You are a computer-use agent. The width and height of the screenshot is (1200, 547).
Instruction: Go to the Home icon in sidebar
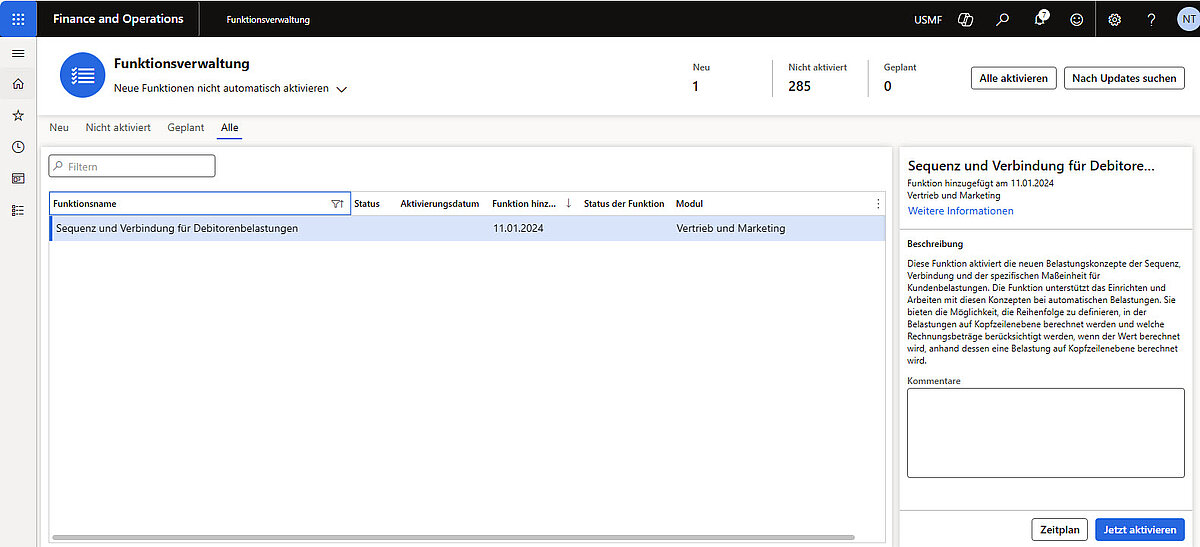[x=18, y=84]
